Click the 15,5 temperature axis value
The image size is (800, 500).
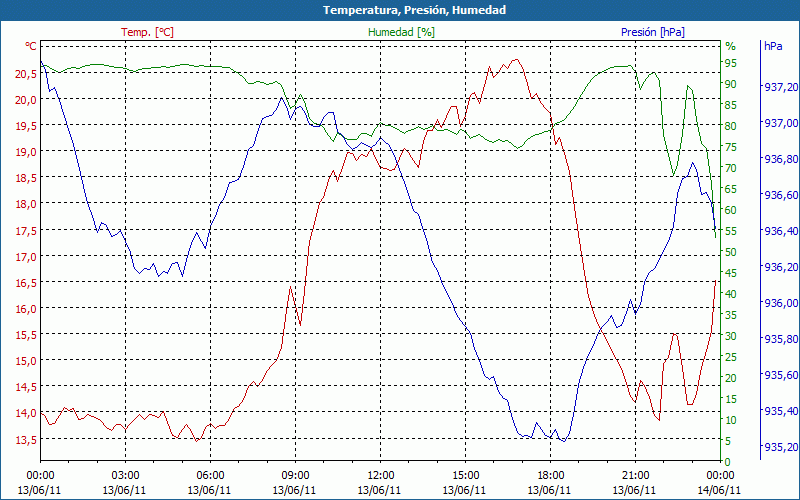26,335
